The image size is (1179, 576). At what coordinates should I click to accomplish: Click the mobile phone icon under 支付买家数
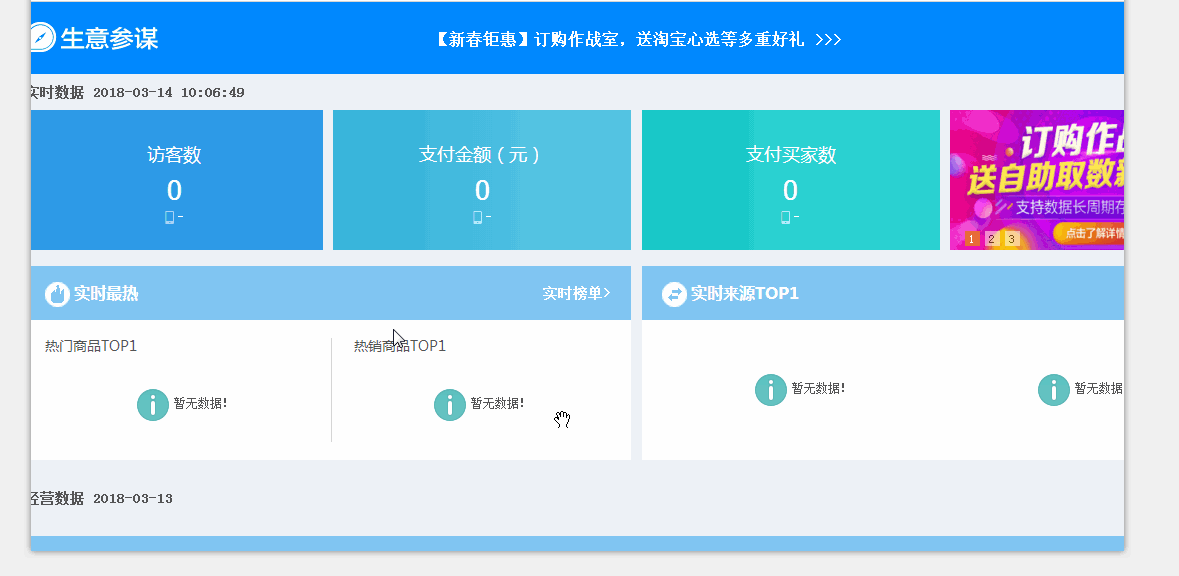pyautogui.click(x=785, y=217)
